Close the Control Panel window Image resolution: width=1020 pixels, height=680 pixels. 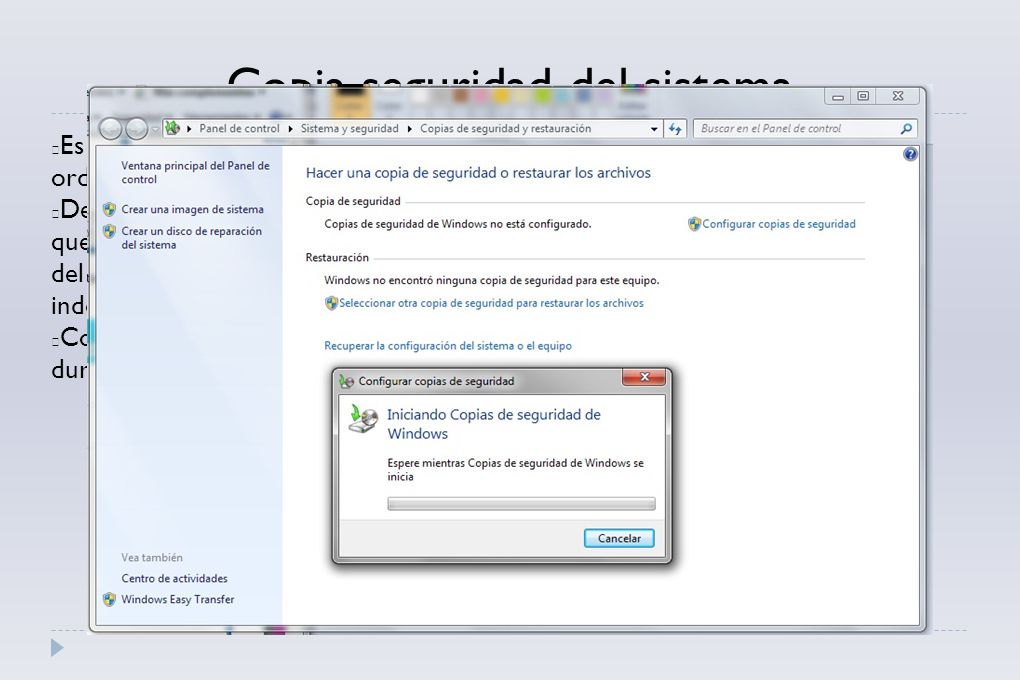click(898, 96)
